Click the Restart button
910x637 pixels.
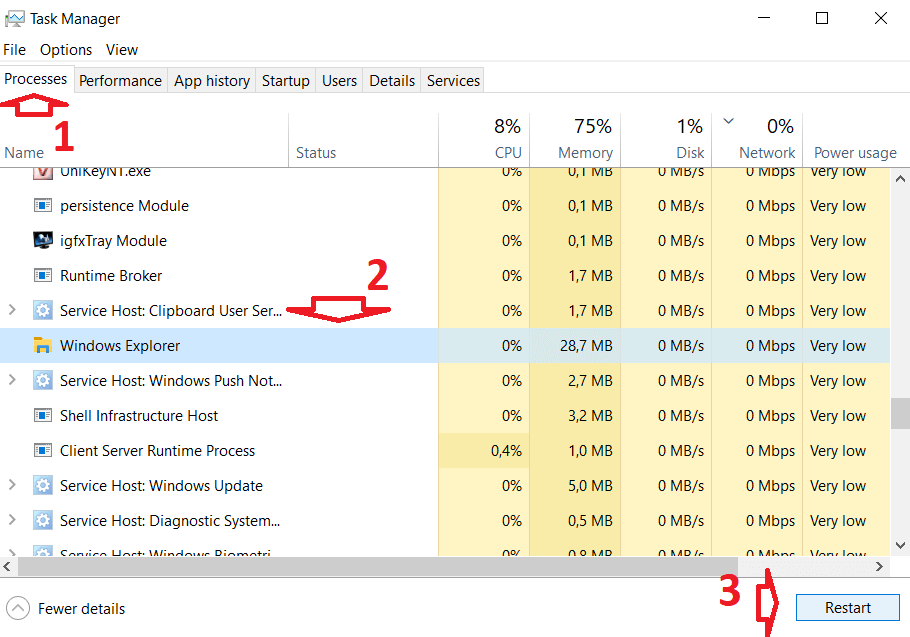coord(847,607)
